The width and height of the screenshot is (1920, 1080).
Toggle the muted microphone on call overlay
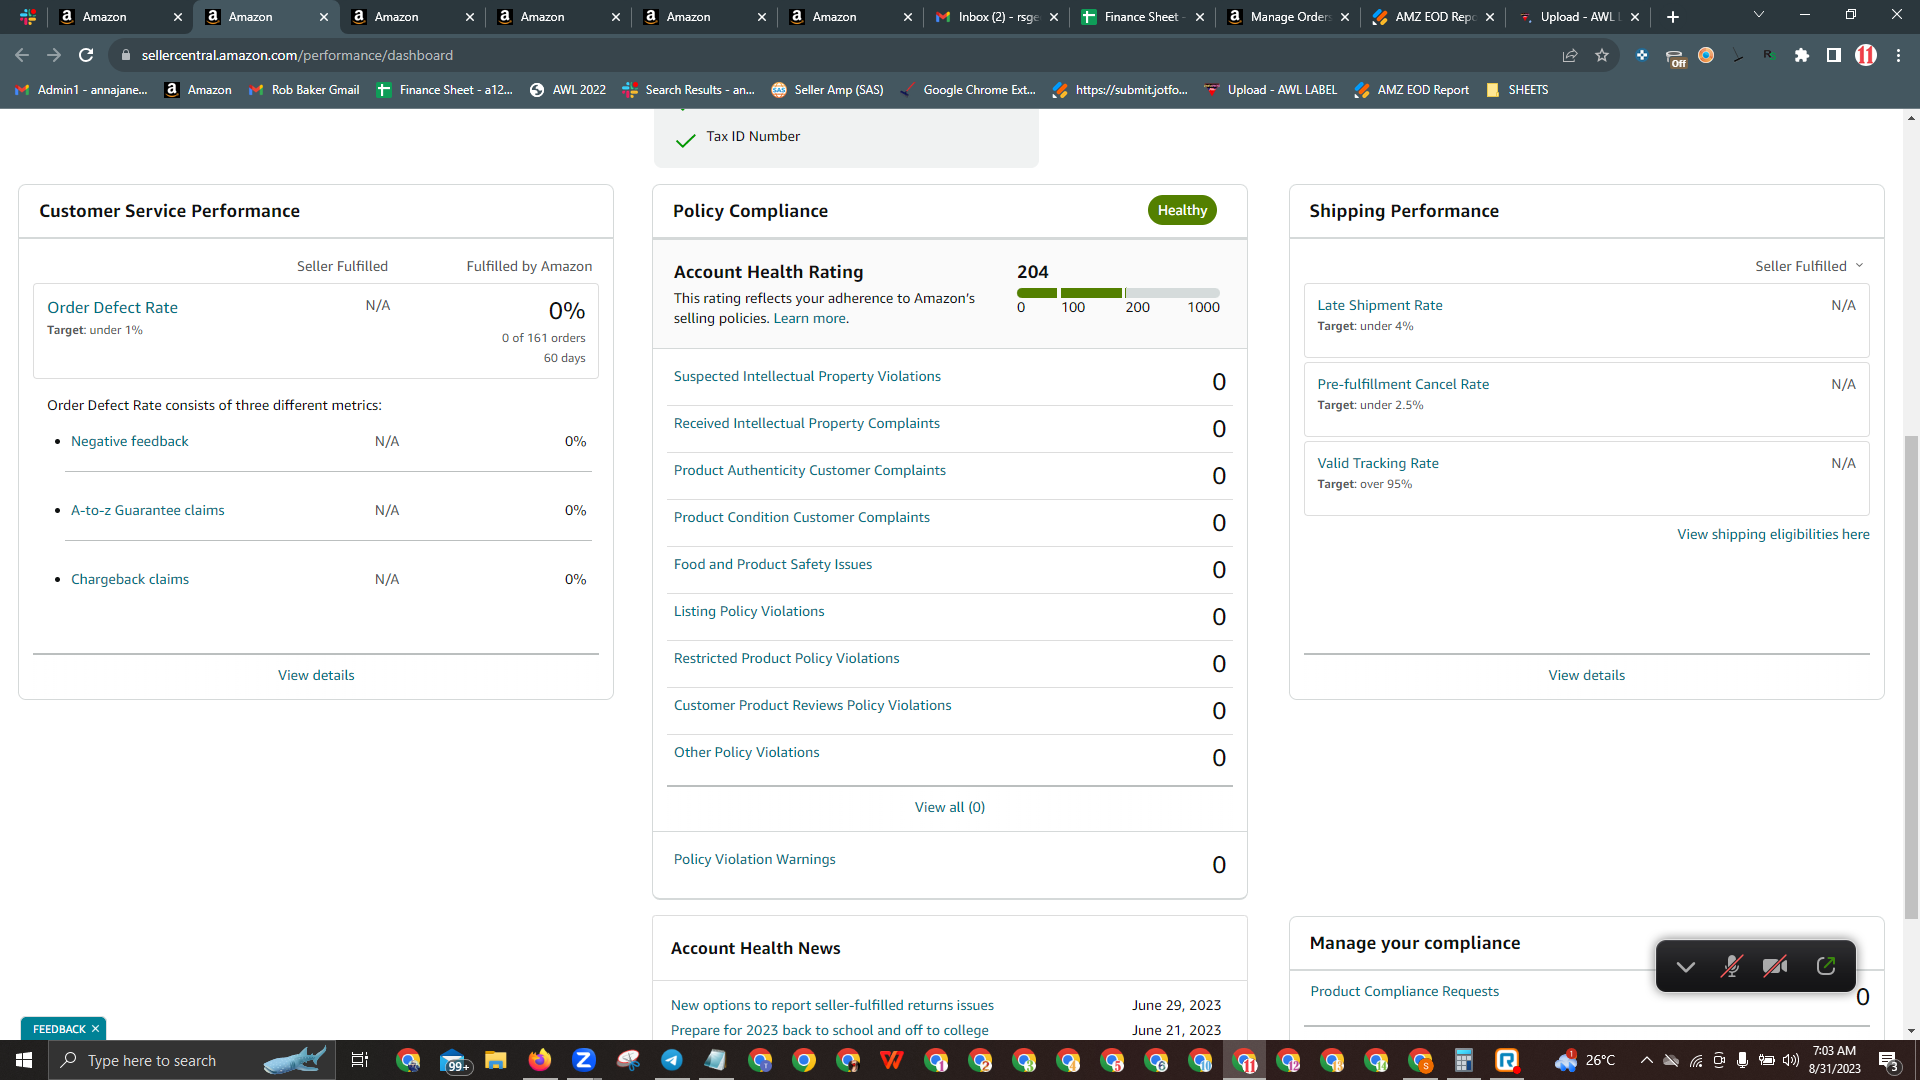[x=1731, y=966]
